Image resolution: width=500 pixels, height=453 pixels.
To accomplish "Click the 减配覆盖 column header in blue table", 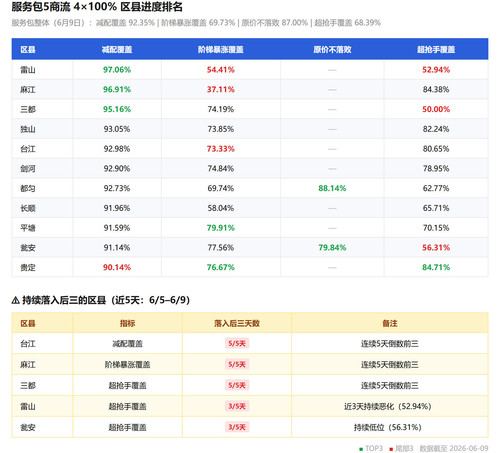I will pos(117,50).
